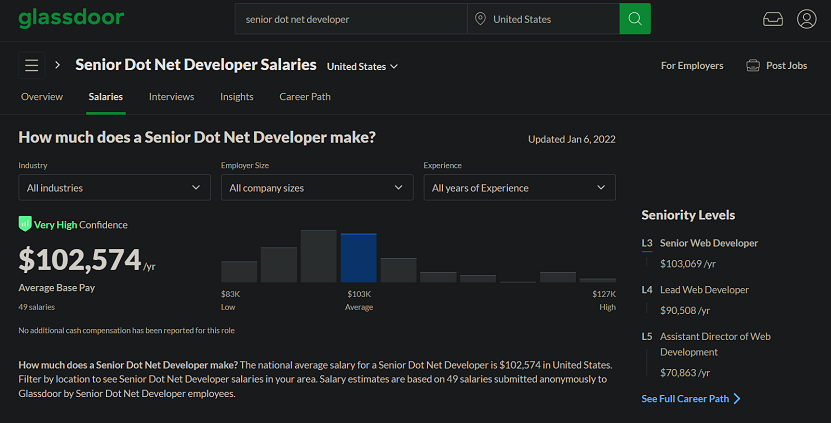This screenshot has height=423, width=831.
Task: Click the $103K Average label
Action: pyautogui.click(x=359, y=300)
